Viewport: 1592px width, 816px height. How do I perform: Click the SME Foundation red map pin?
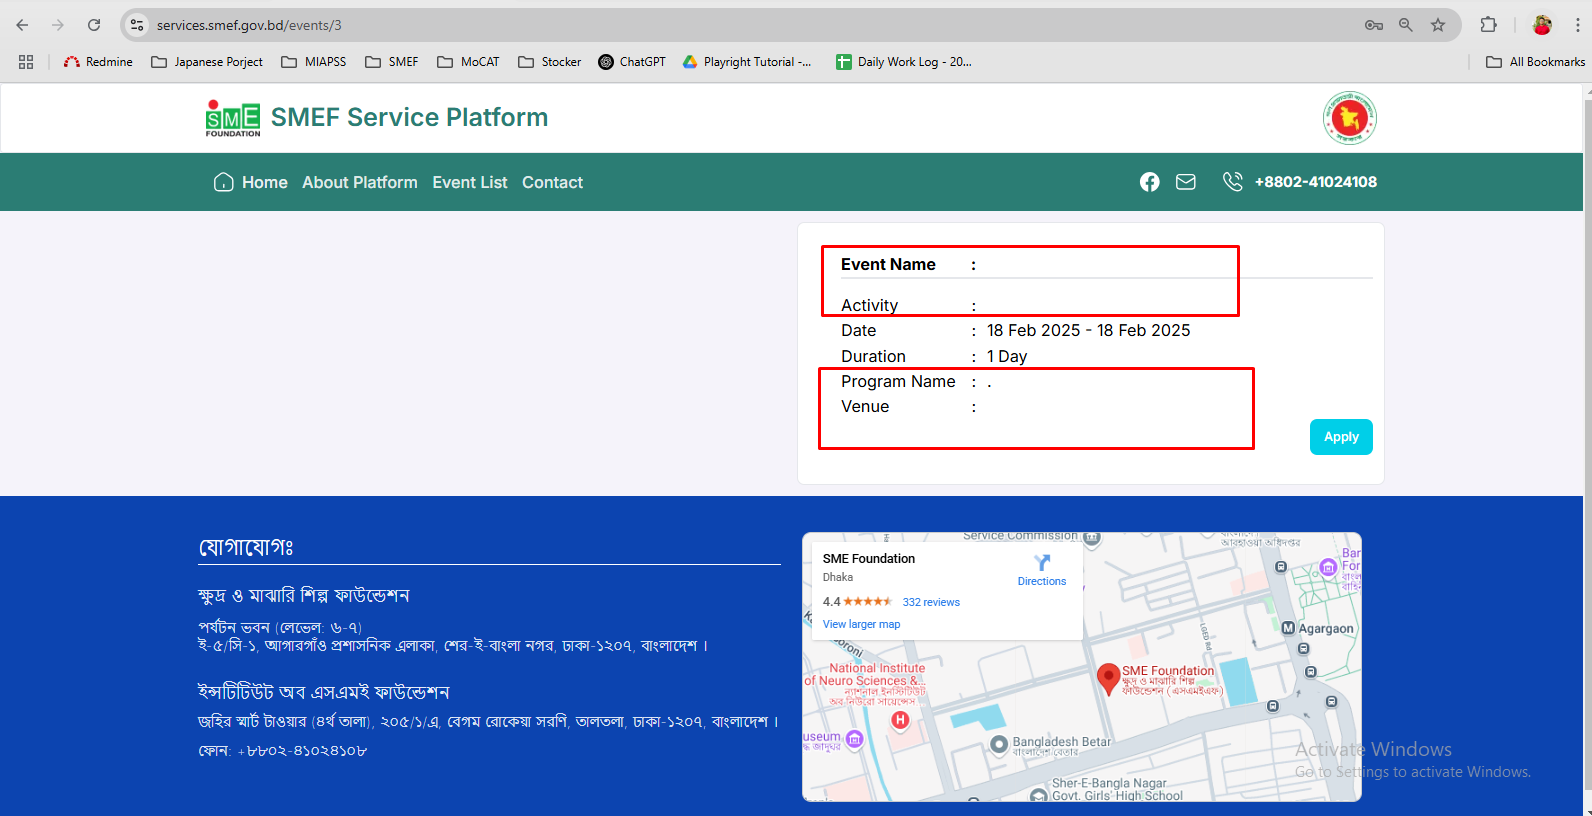pyautogui.click(x=1108, y=679)
